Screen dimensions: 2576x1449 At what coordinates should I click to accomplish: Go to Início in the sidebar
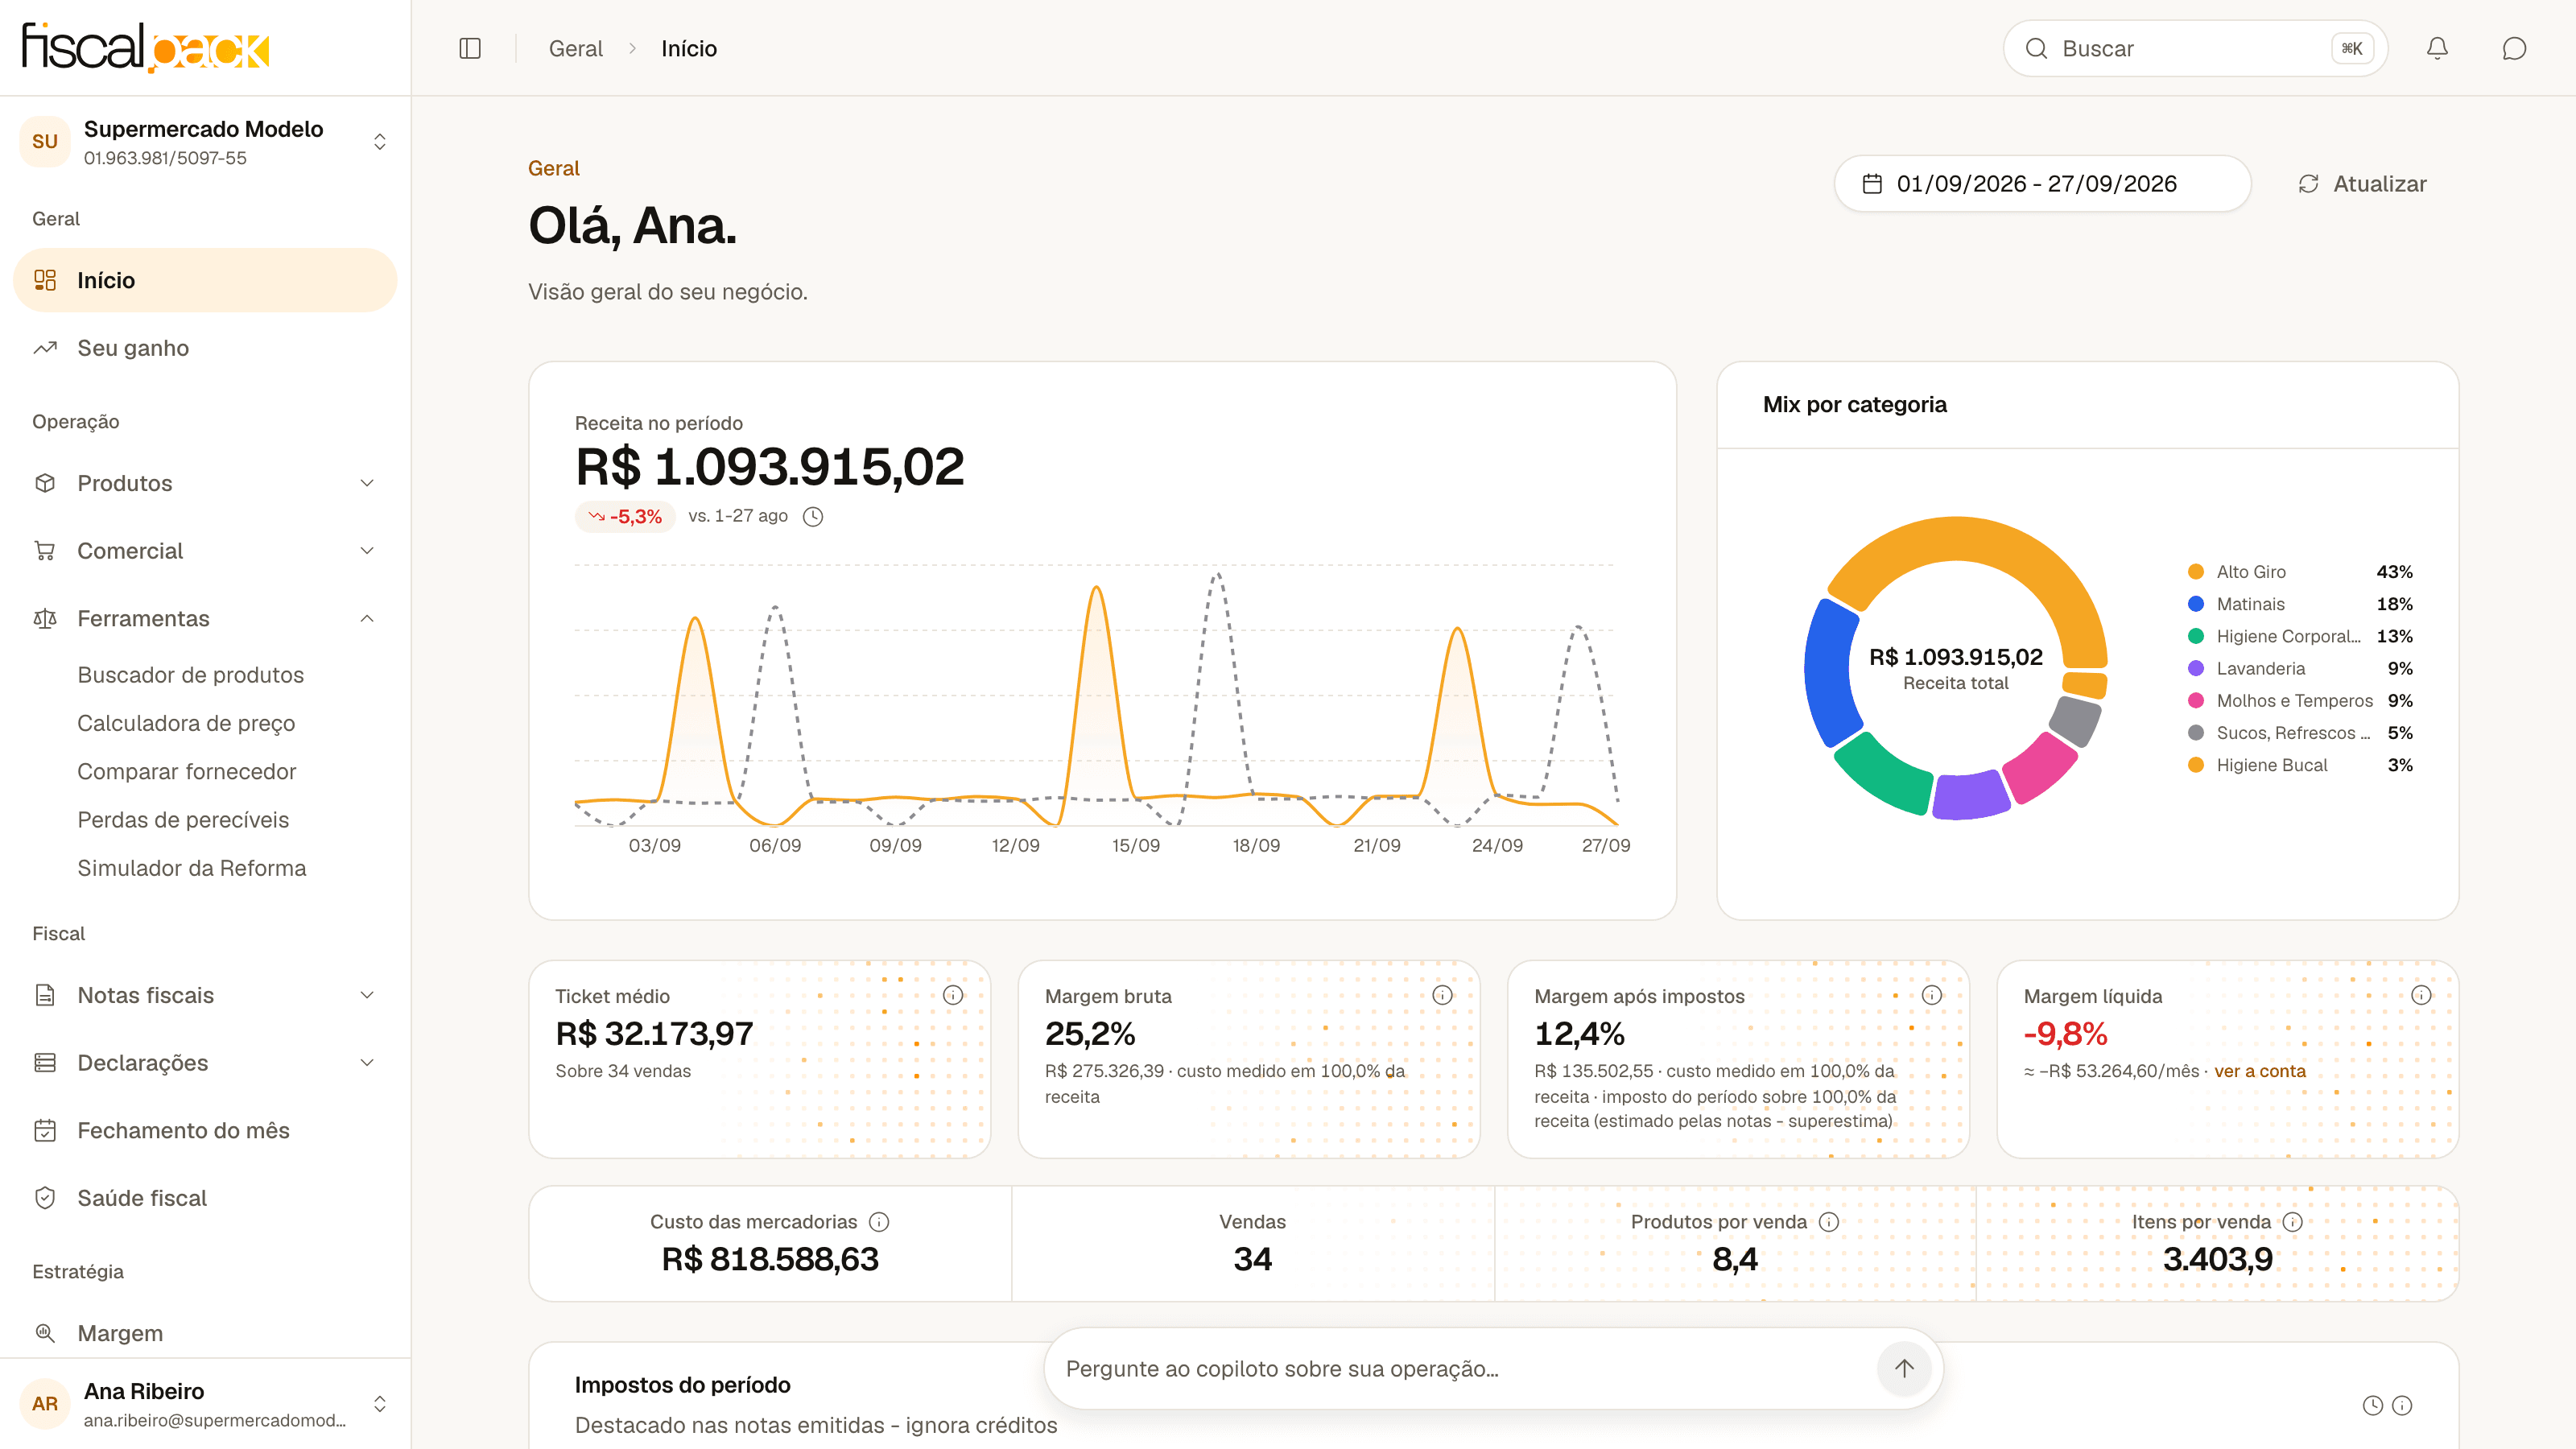click(205, 280)
